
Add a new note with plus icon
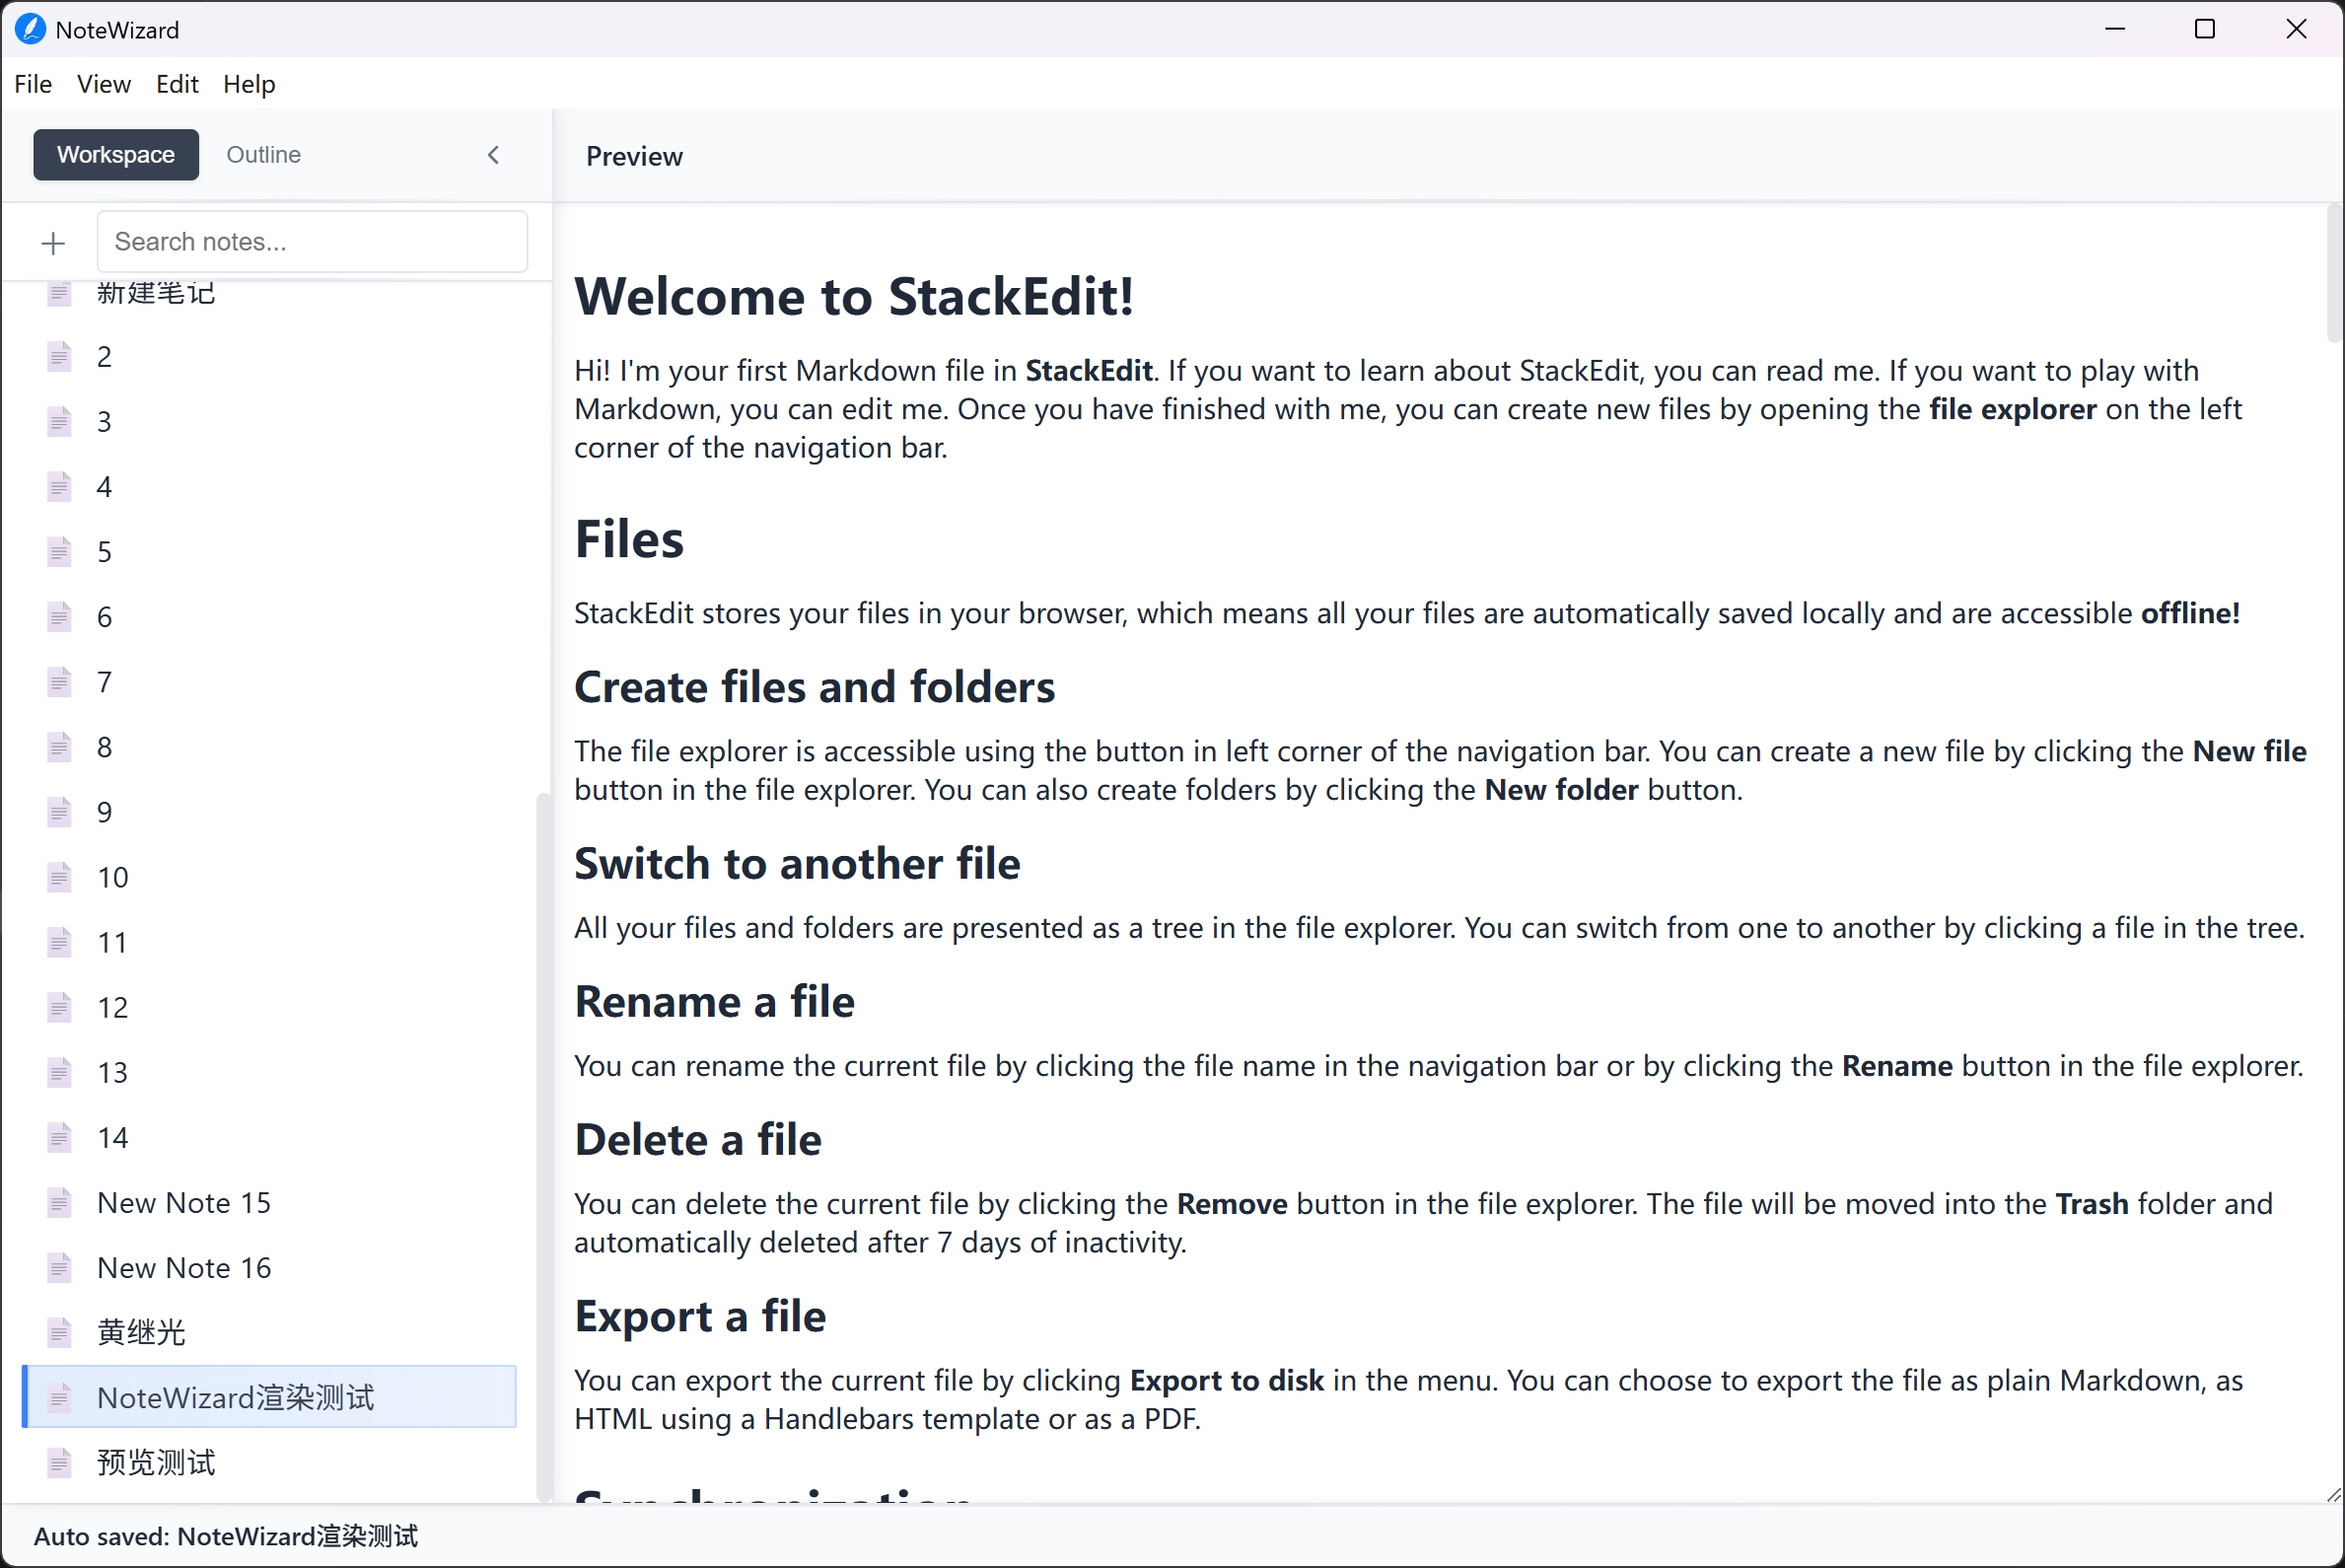tap(53, 243)
